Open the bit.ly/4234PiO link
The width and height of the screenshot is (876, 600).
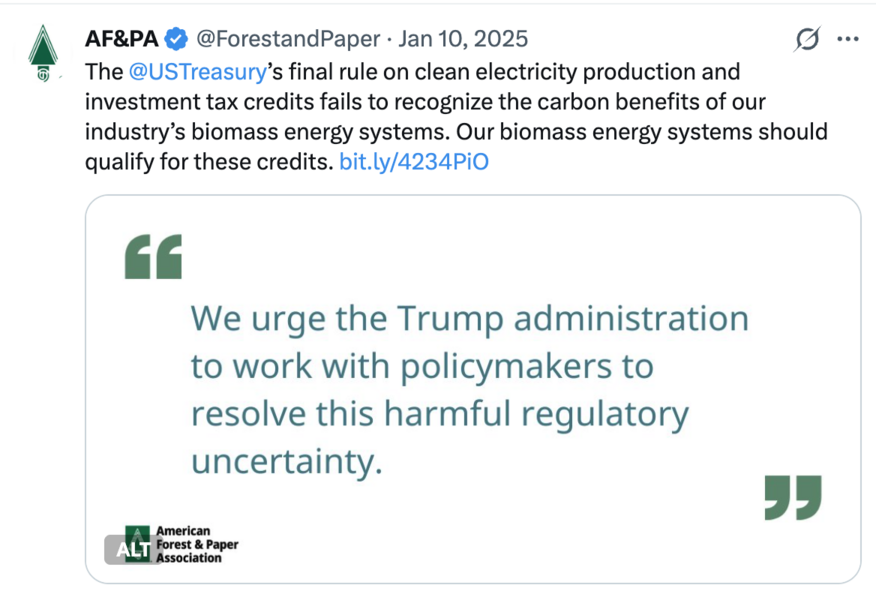414,162
